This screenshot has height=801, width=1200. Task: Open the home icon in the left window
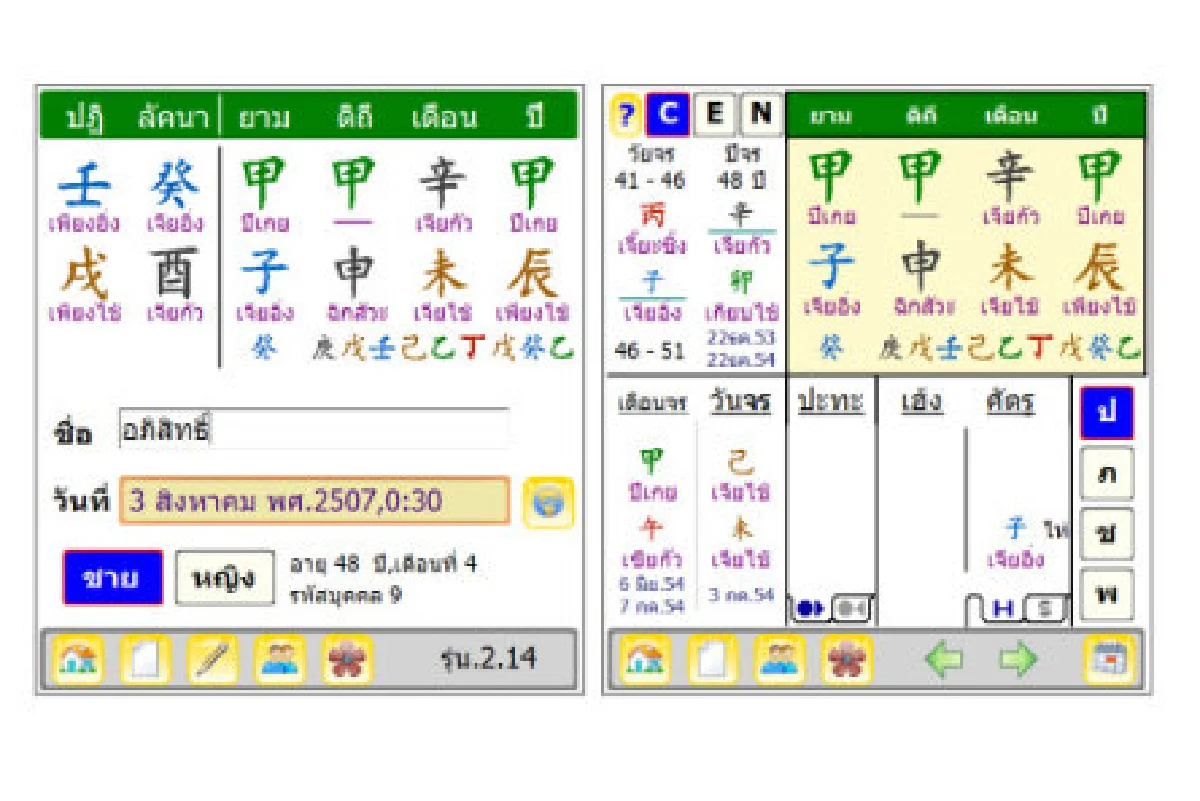[x=77, y=660]
